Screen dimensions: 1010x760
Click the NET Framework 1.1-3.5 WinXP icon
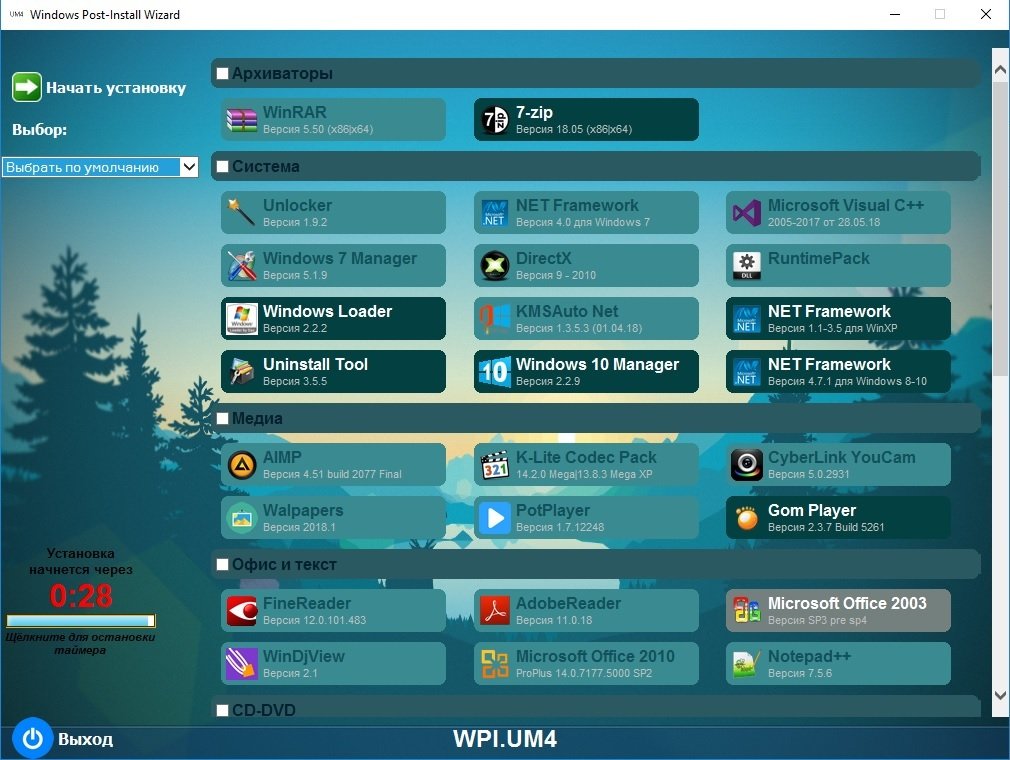747,318
